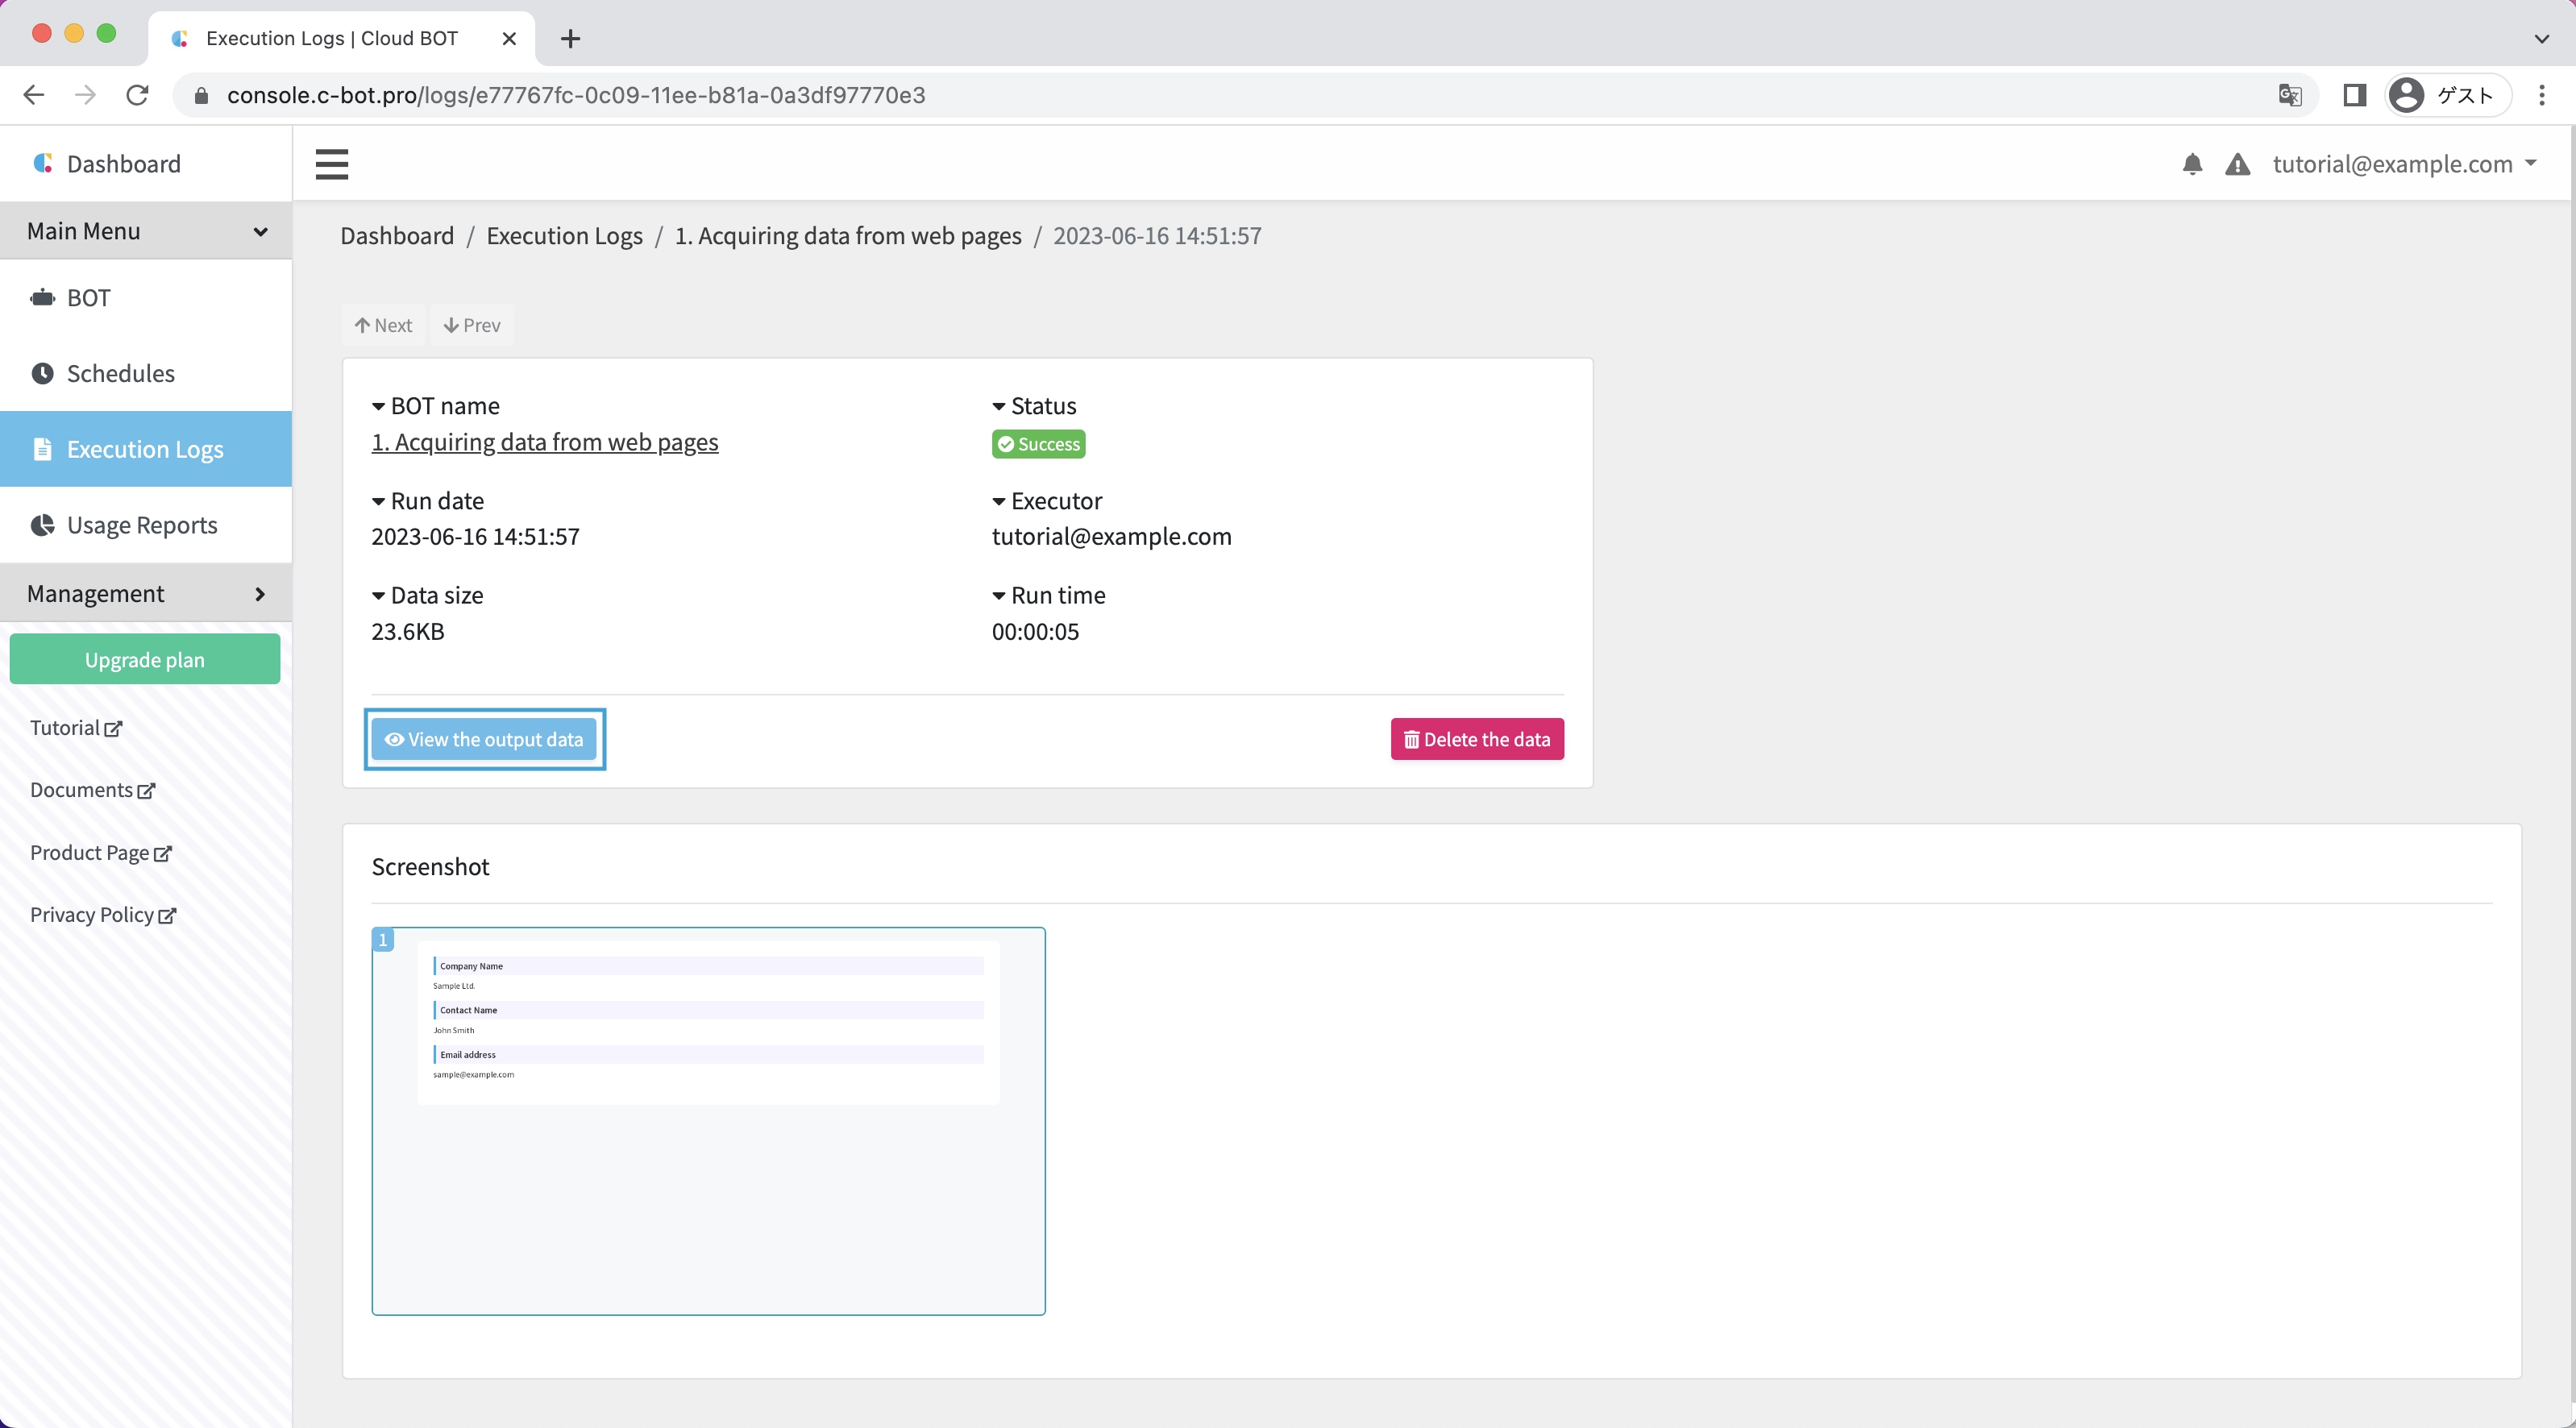The image size is (2576, 1428).
Task: Open the browser side panel icon
Action: tap(2354, 95)
